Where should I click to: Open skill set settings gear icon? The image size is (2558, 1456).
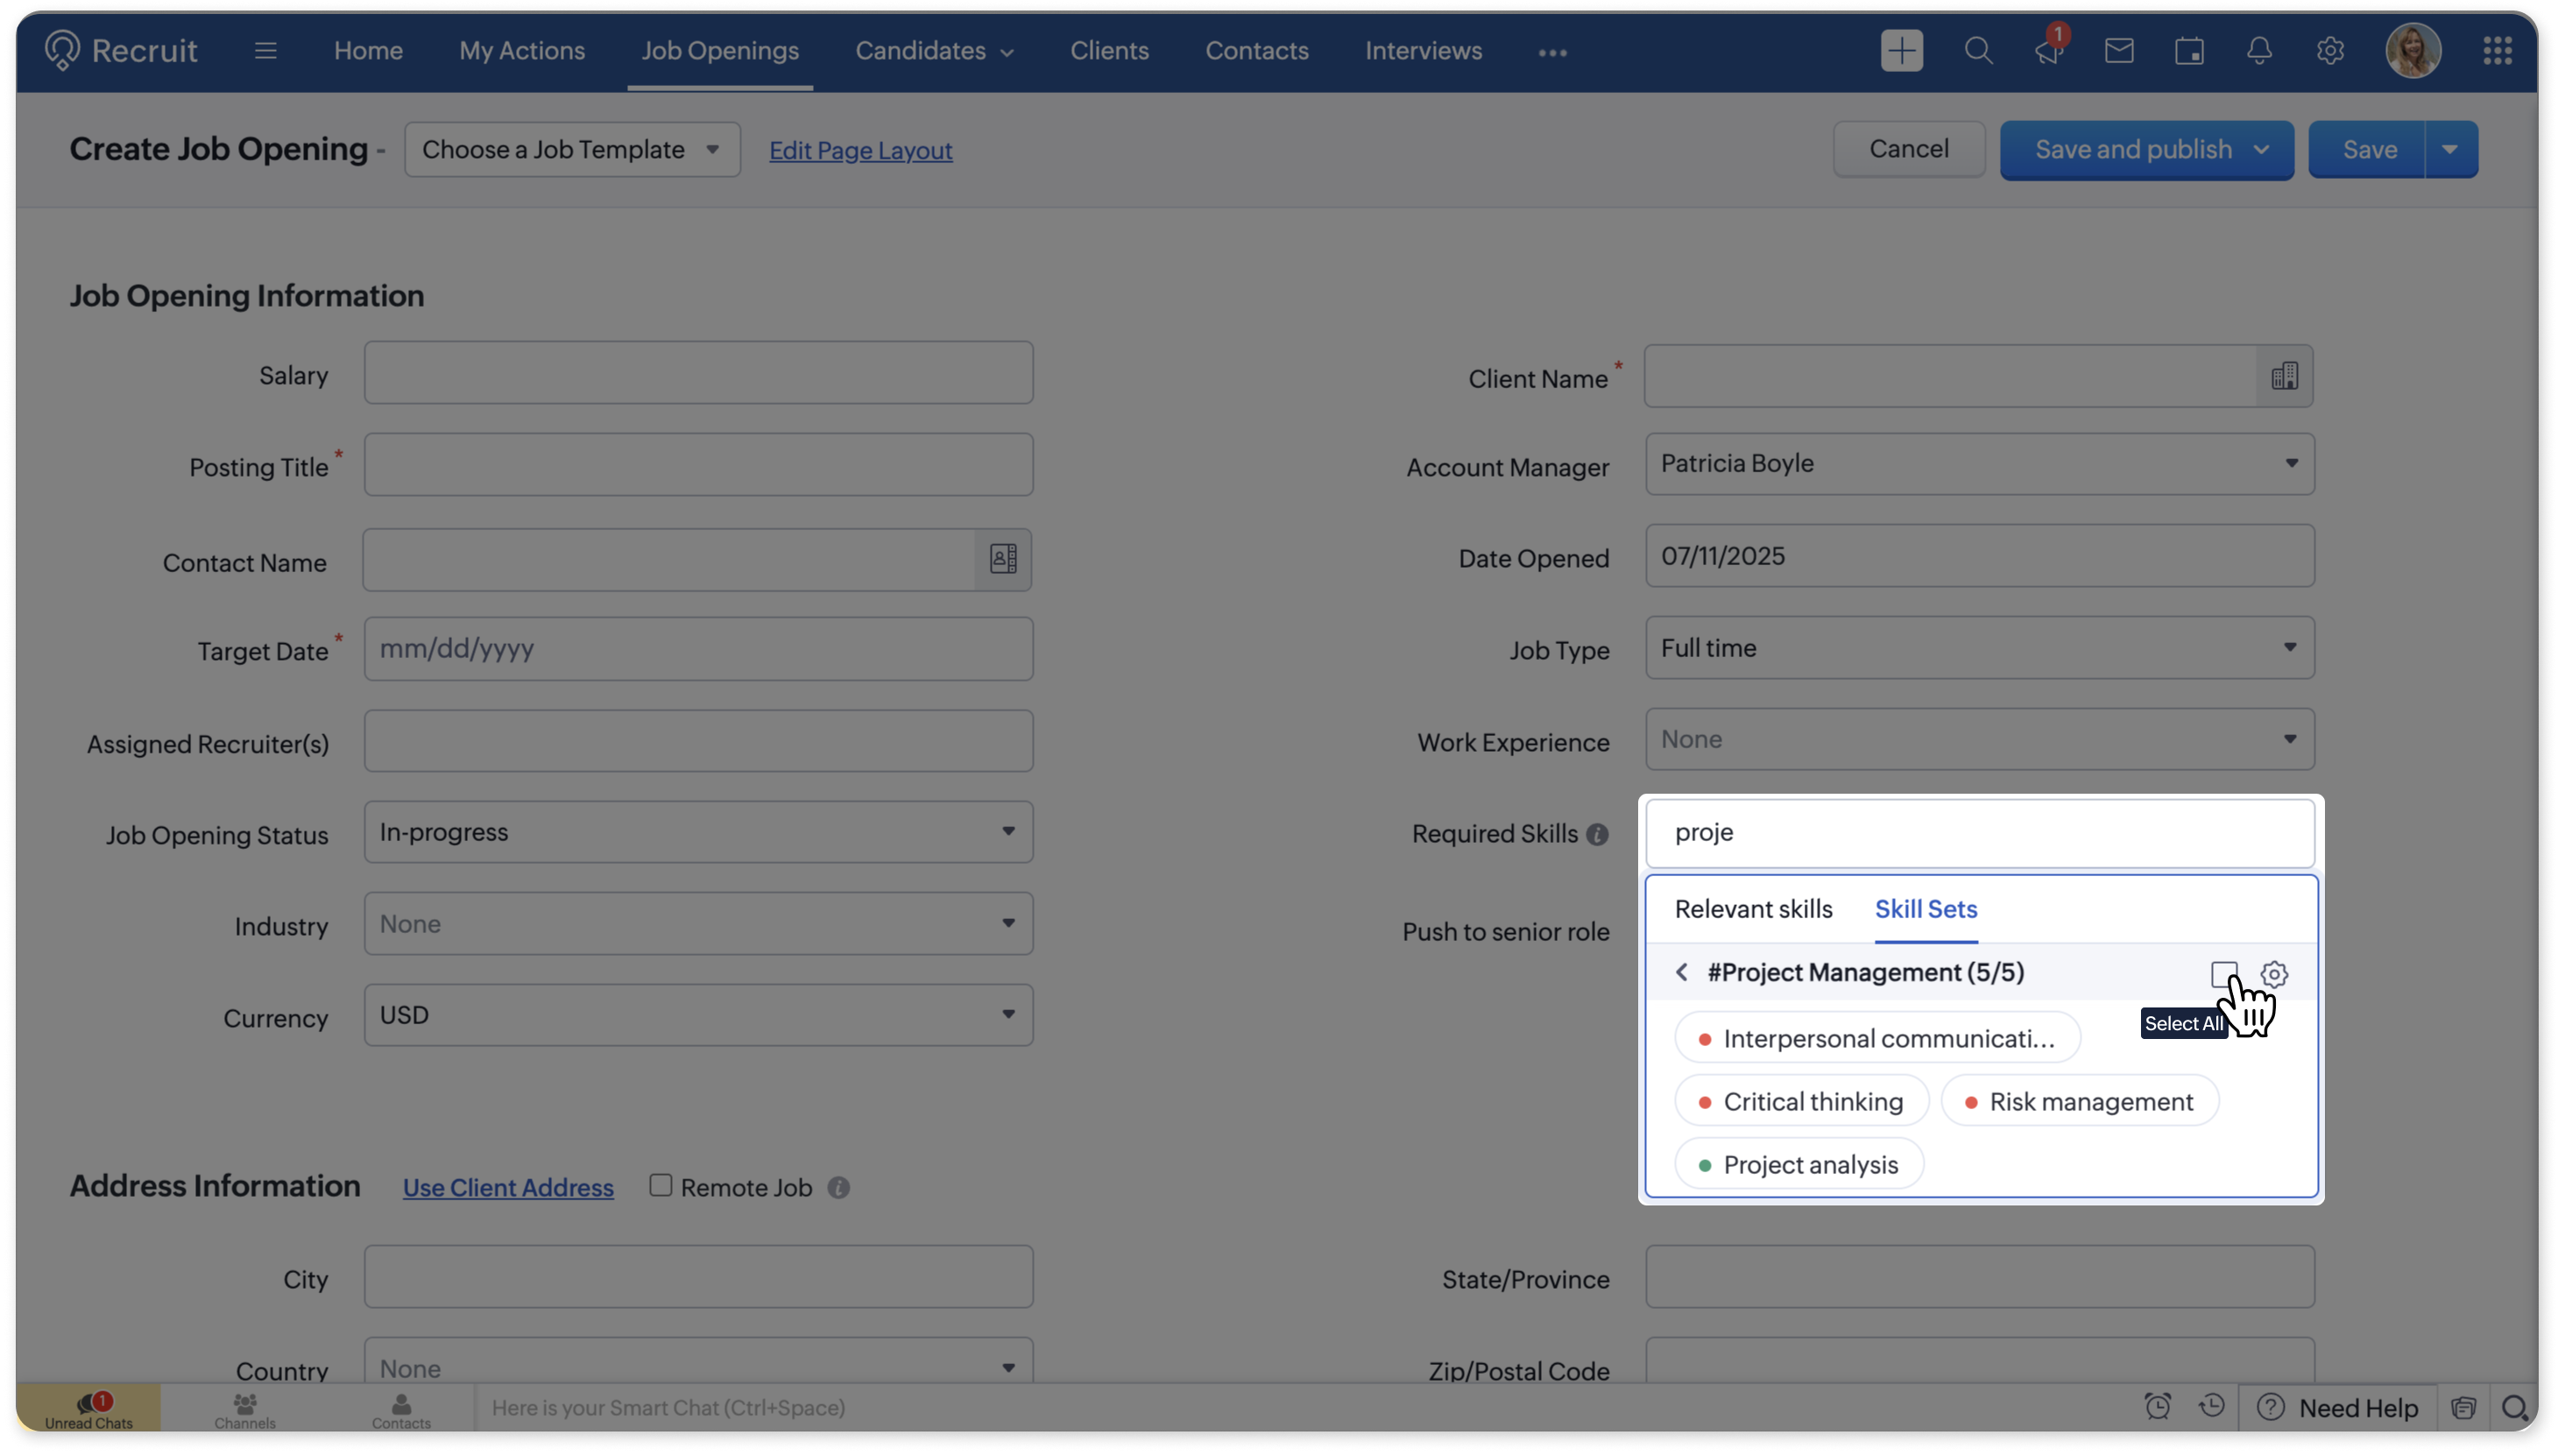click(2274, 974)
